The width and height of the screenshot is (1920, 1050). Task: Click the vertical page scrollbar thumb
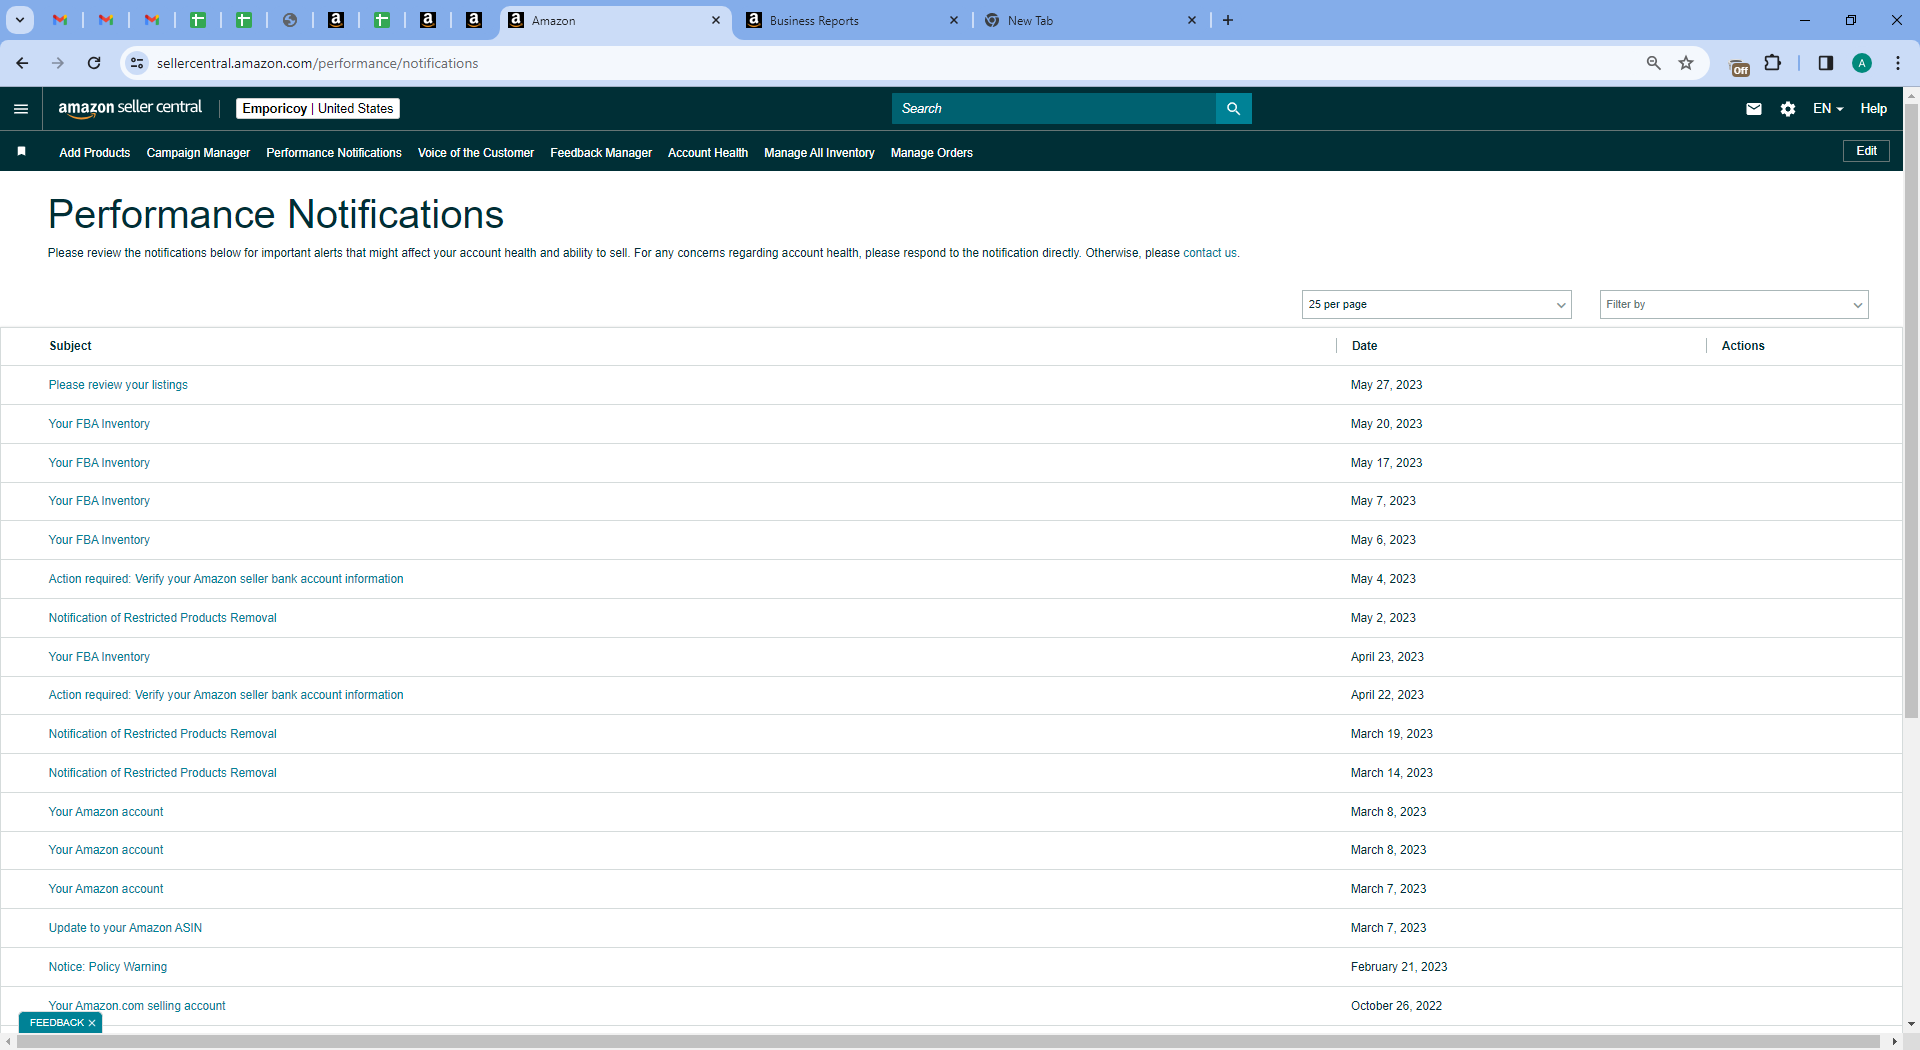tap(1912, 410)
